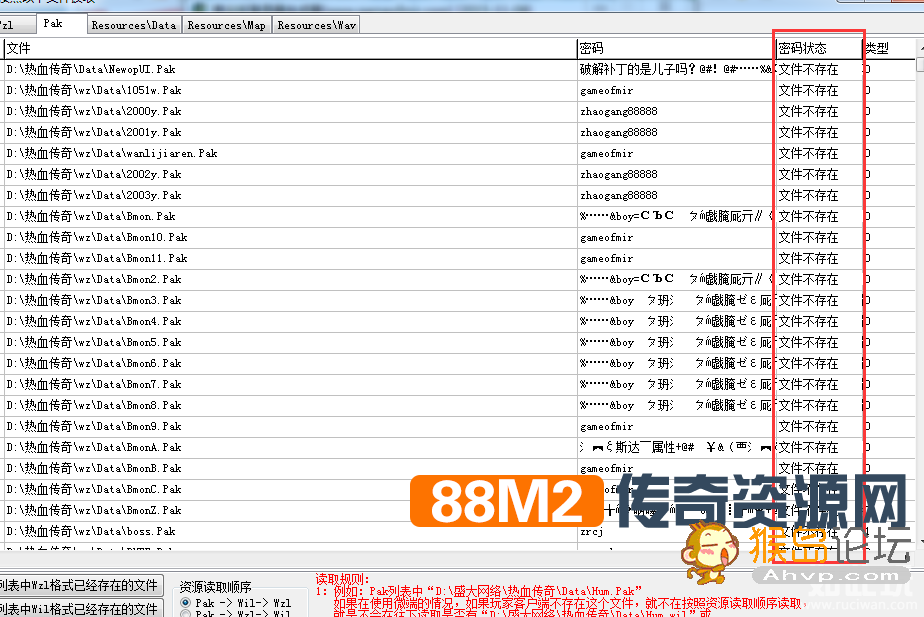Click 文件不存在 status for Bmon4.Pak
924x617 pixels.
pyautogui.click(x=808, y=322)
